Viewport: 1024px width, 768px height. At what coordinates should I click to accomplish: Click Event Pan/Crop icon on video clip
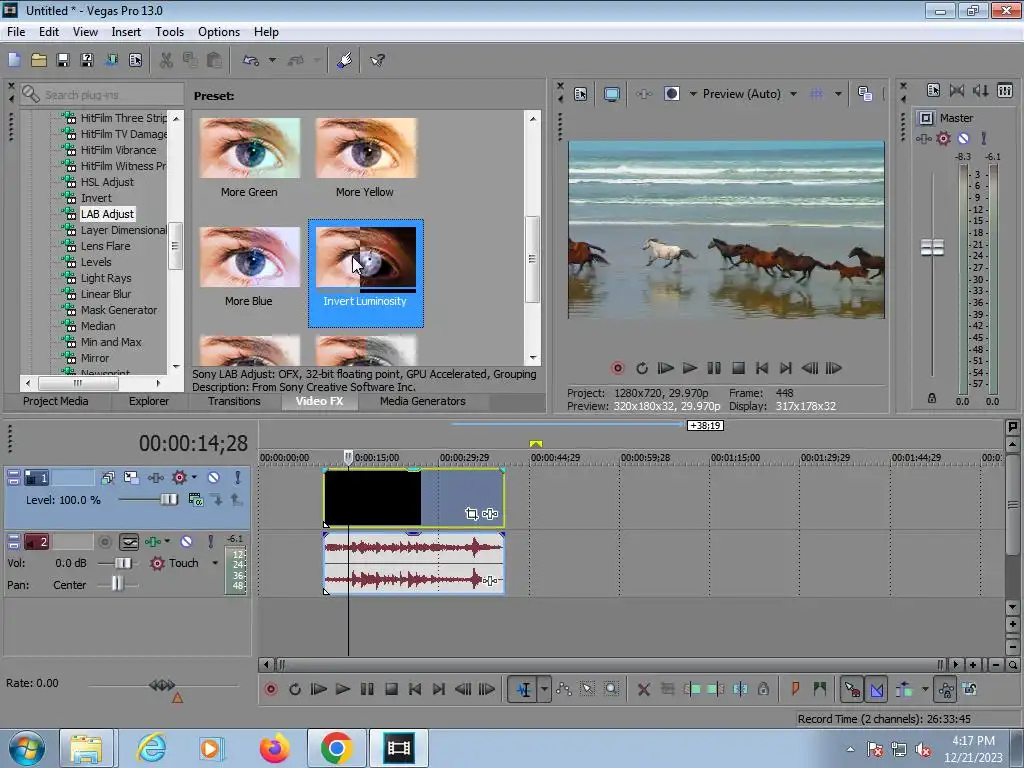[x=471, y=514]
